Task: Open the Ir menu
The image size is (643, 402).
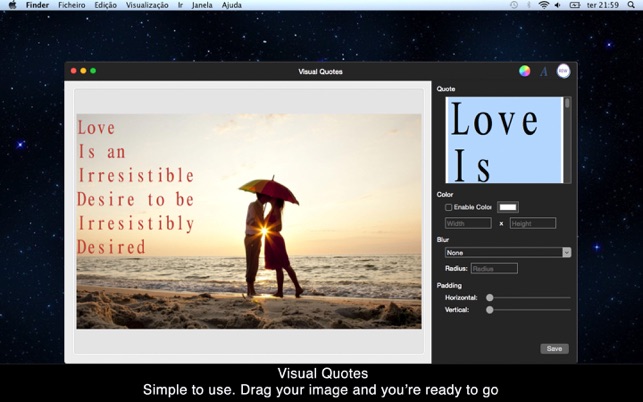Action: click(180, 5)
